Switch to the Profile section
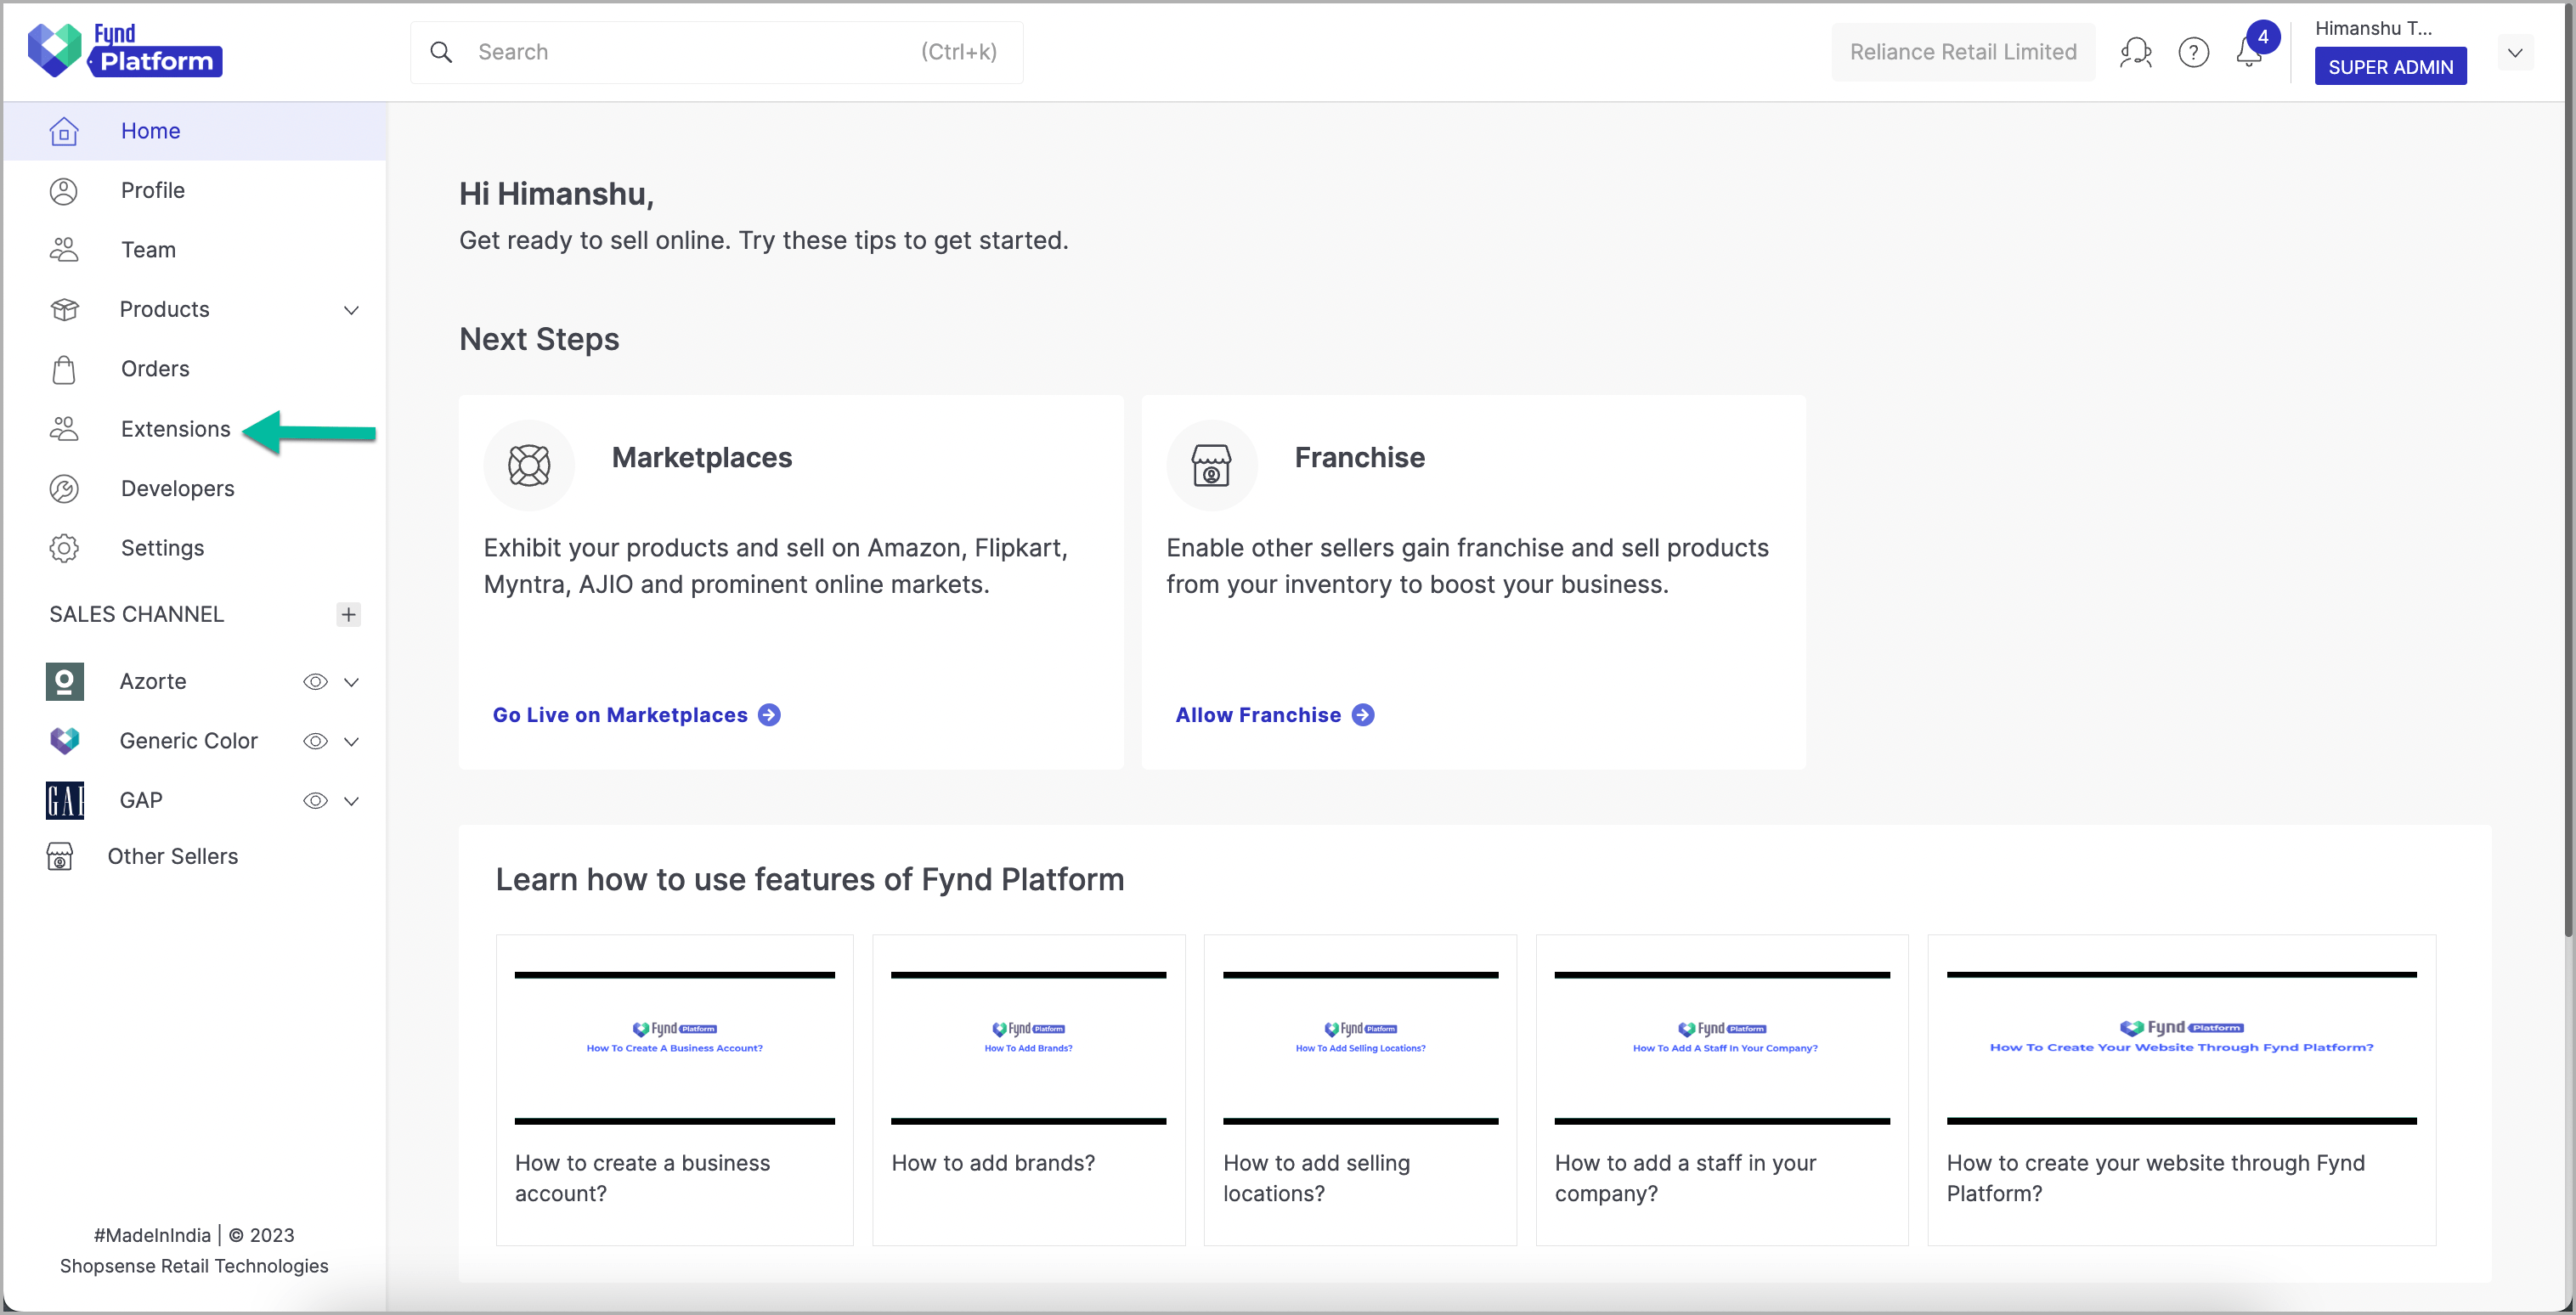This screenshot has height=1315, width=2576. (x=152, y=190)
